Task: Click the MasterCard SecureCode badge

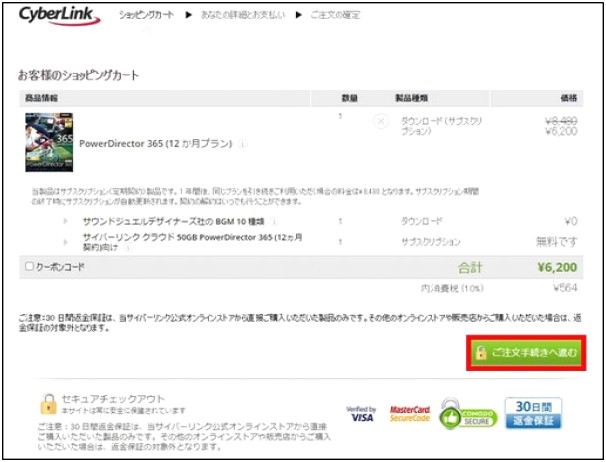Action: 410,414
